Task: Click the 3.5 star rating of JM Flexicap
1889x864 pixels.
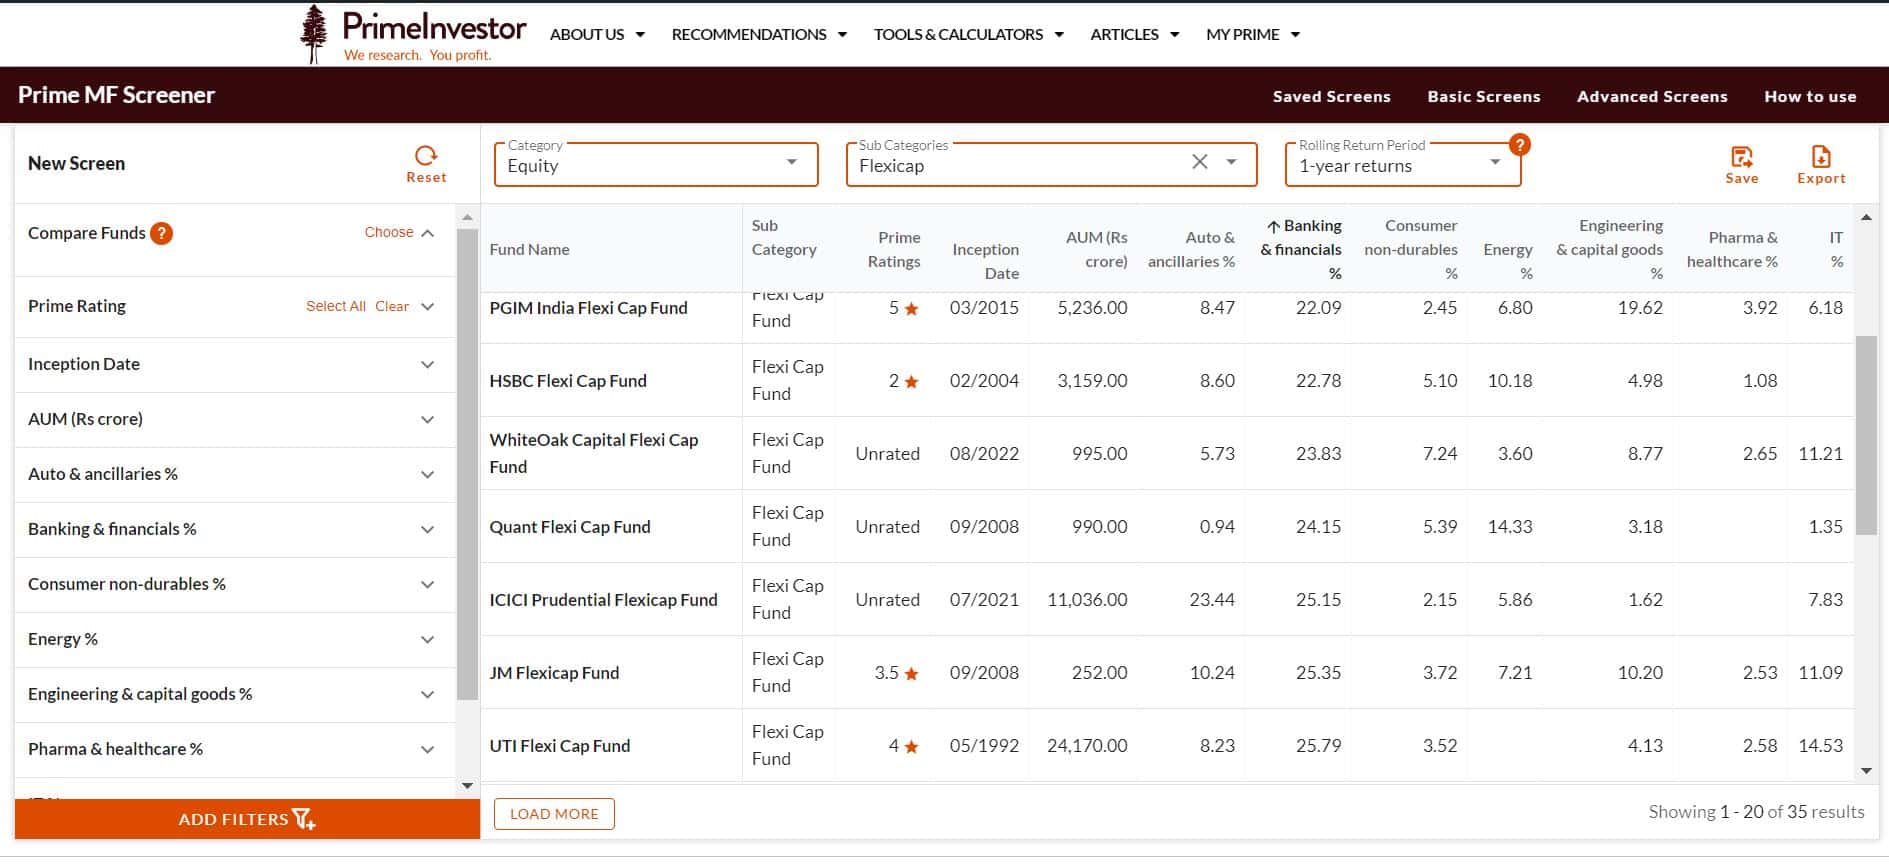Action: (x=897, y=673)
